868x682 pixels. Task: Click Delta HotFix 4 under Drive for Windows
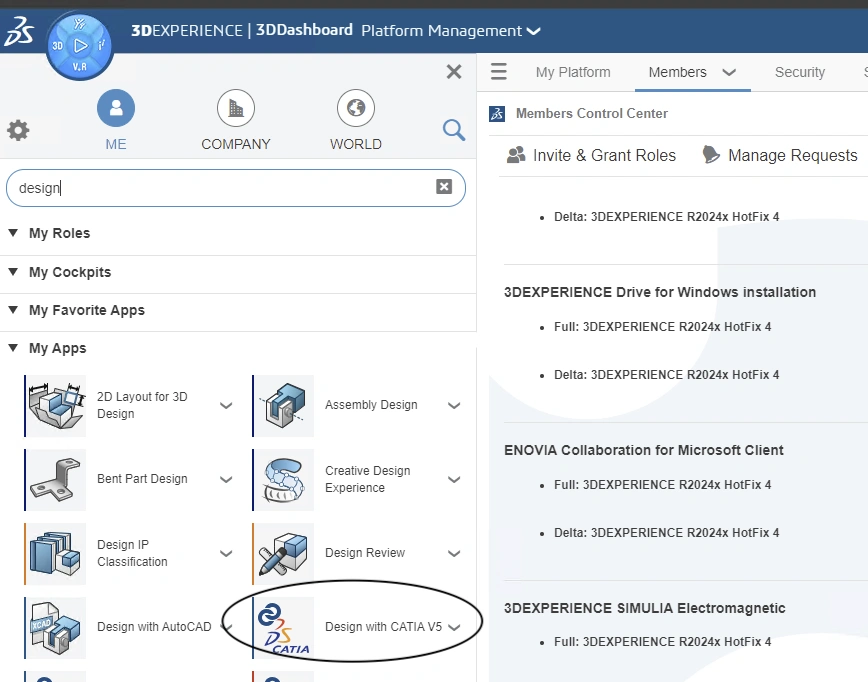(x=666, y=375)
